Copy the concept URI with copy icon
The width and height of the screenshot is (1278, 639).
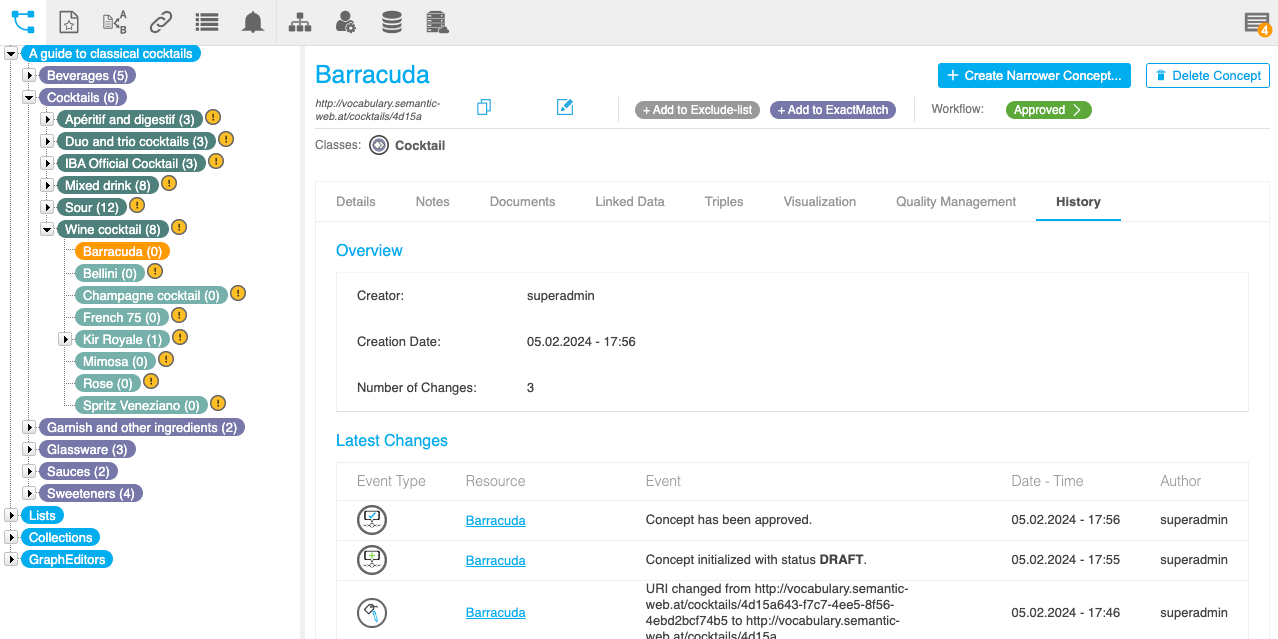pyautogui.click(x=484, y=107)
